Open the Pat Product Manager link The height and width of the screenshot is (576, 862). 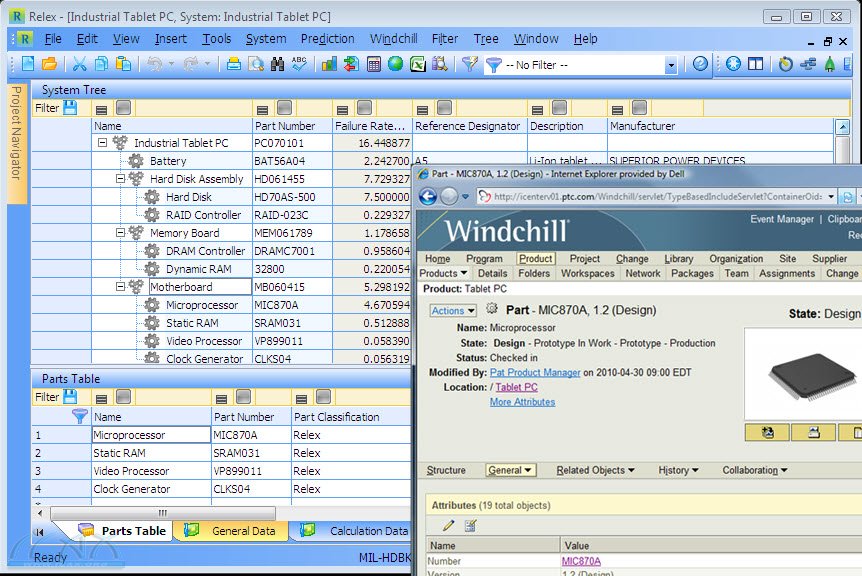coord(534,372)
